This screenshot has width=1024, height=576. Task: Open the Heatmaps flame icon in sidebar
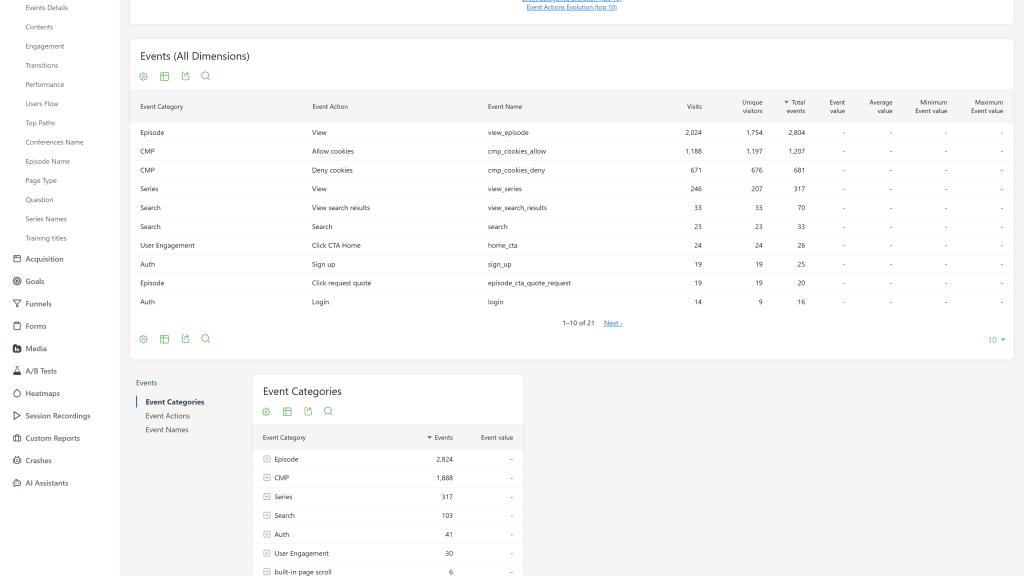(x=17, y=393)
